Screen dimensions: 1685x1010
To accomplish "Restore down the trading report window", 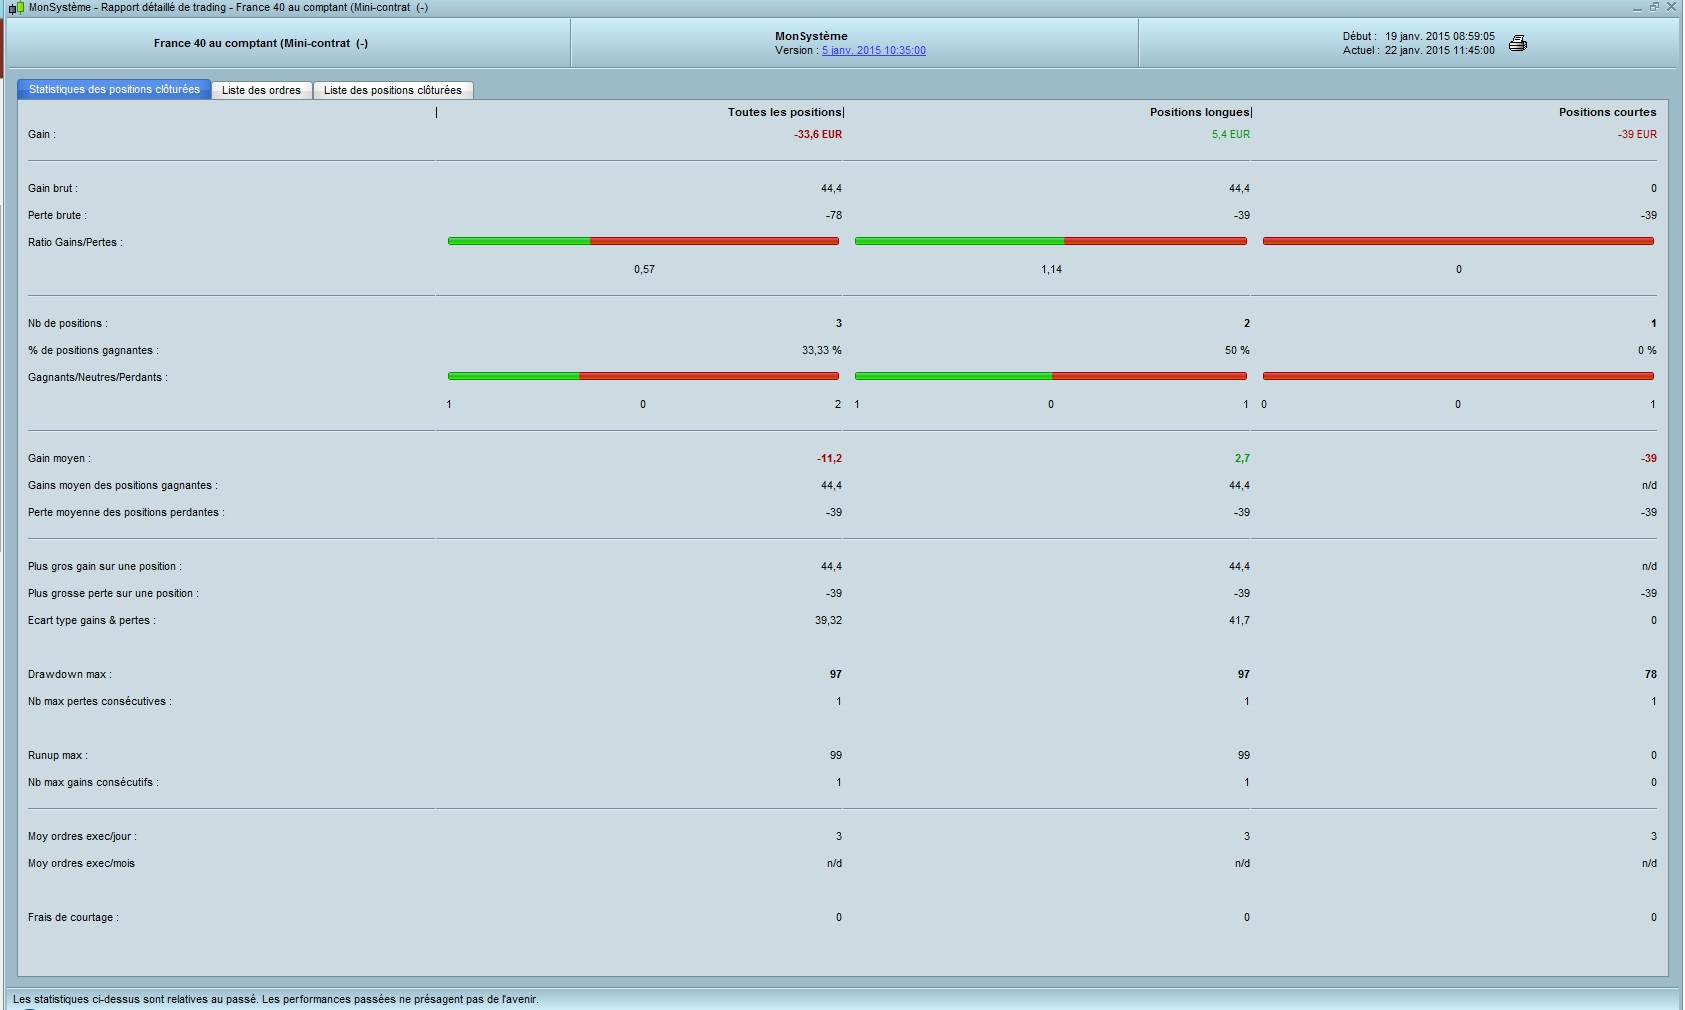I will pyautogui.click(x=1654, y=7).
